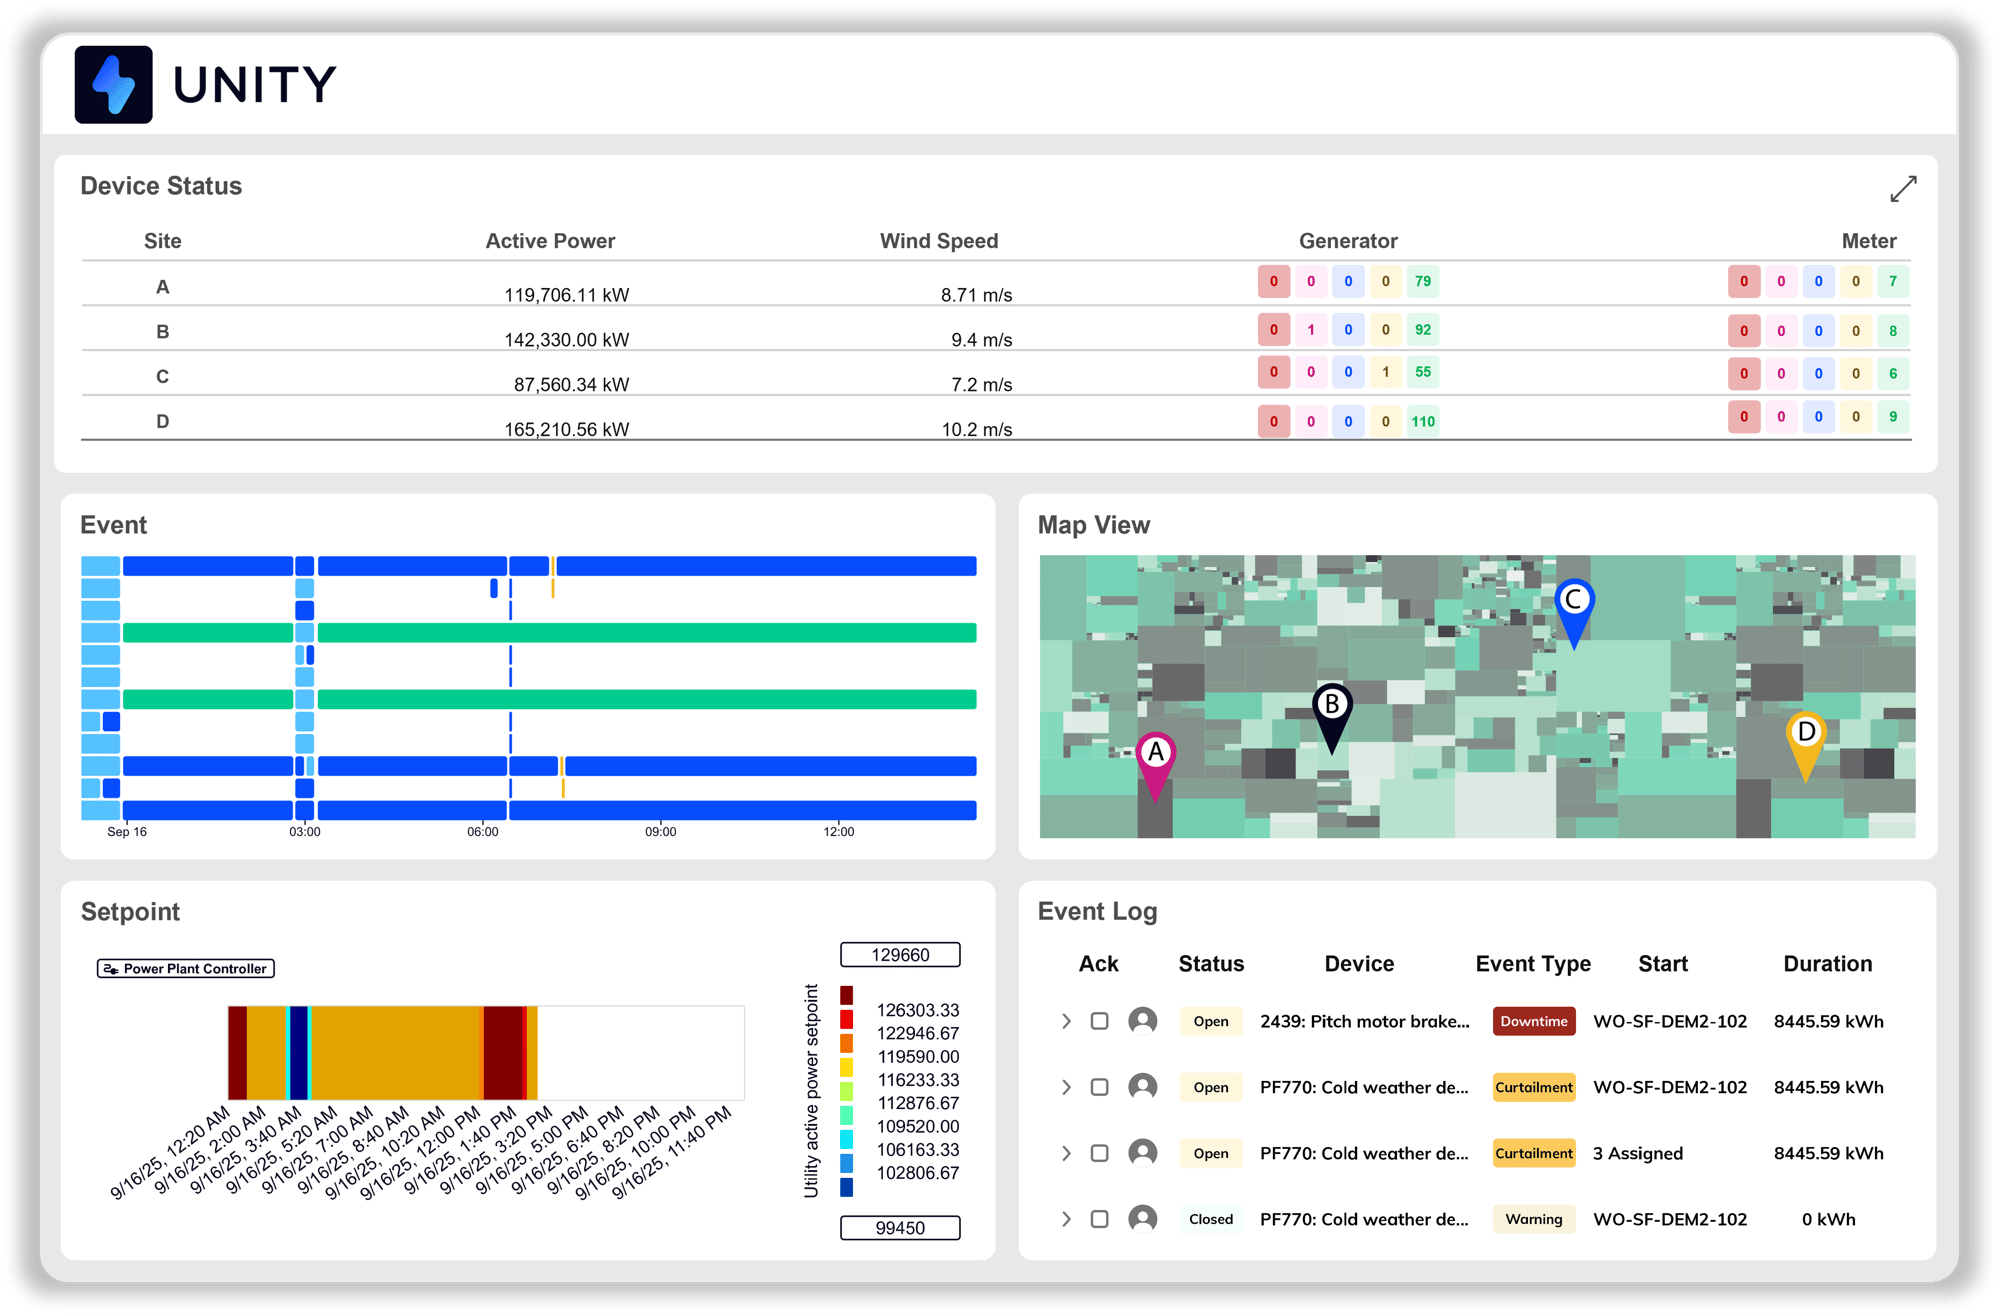
Task: Click the Unity lightning bolt logo
Action: (113, 85)
